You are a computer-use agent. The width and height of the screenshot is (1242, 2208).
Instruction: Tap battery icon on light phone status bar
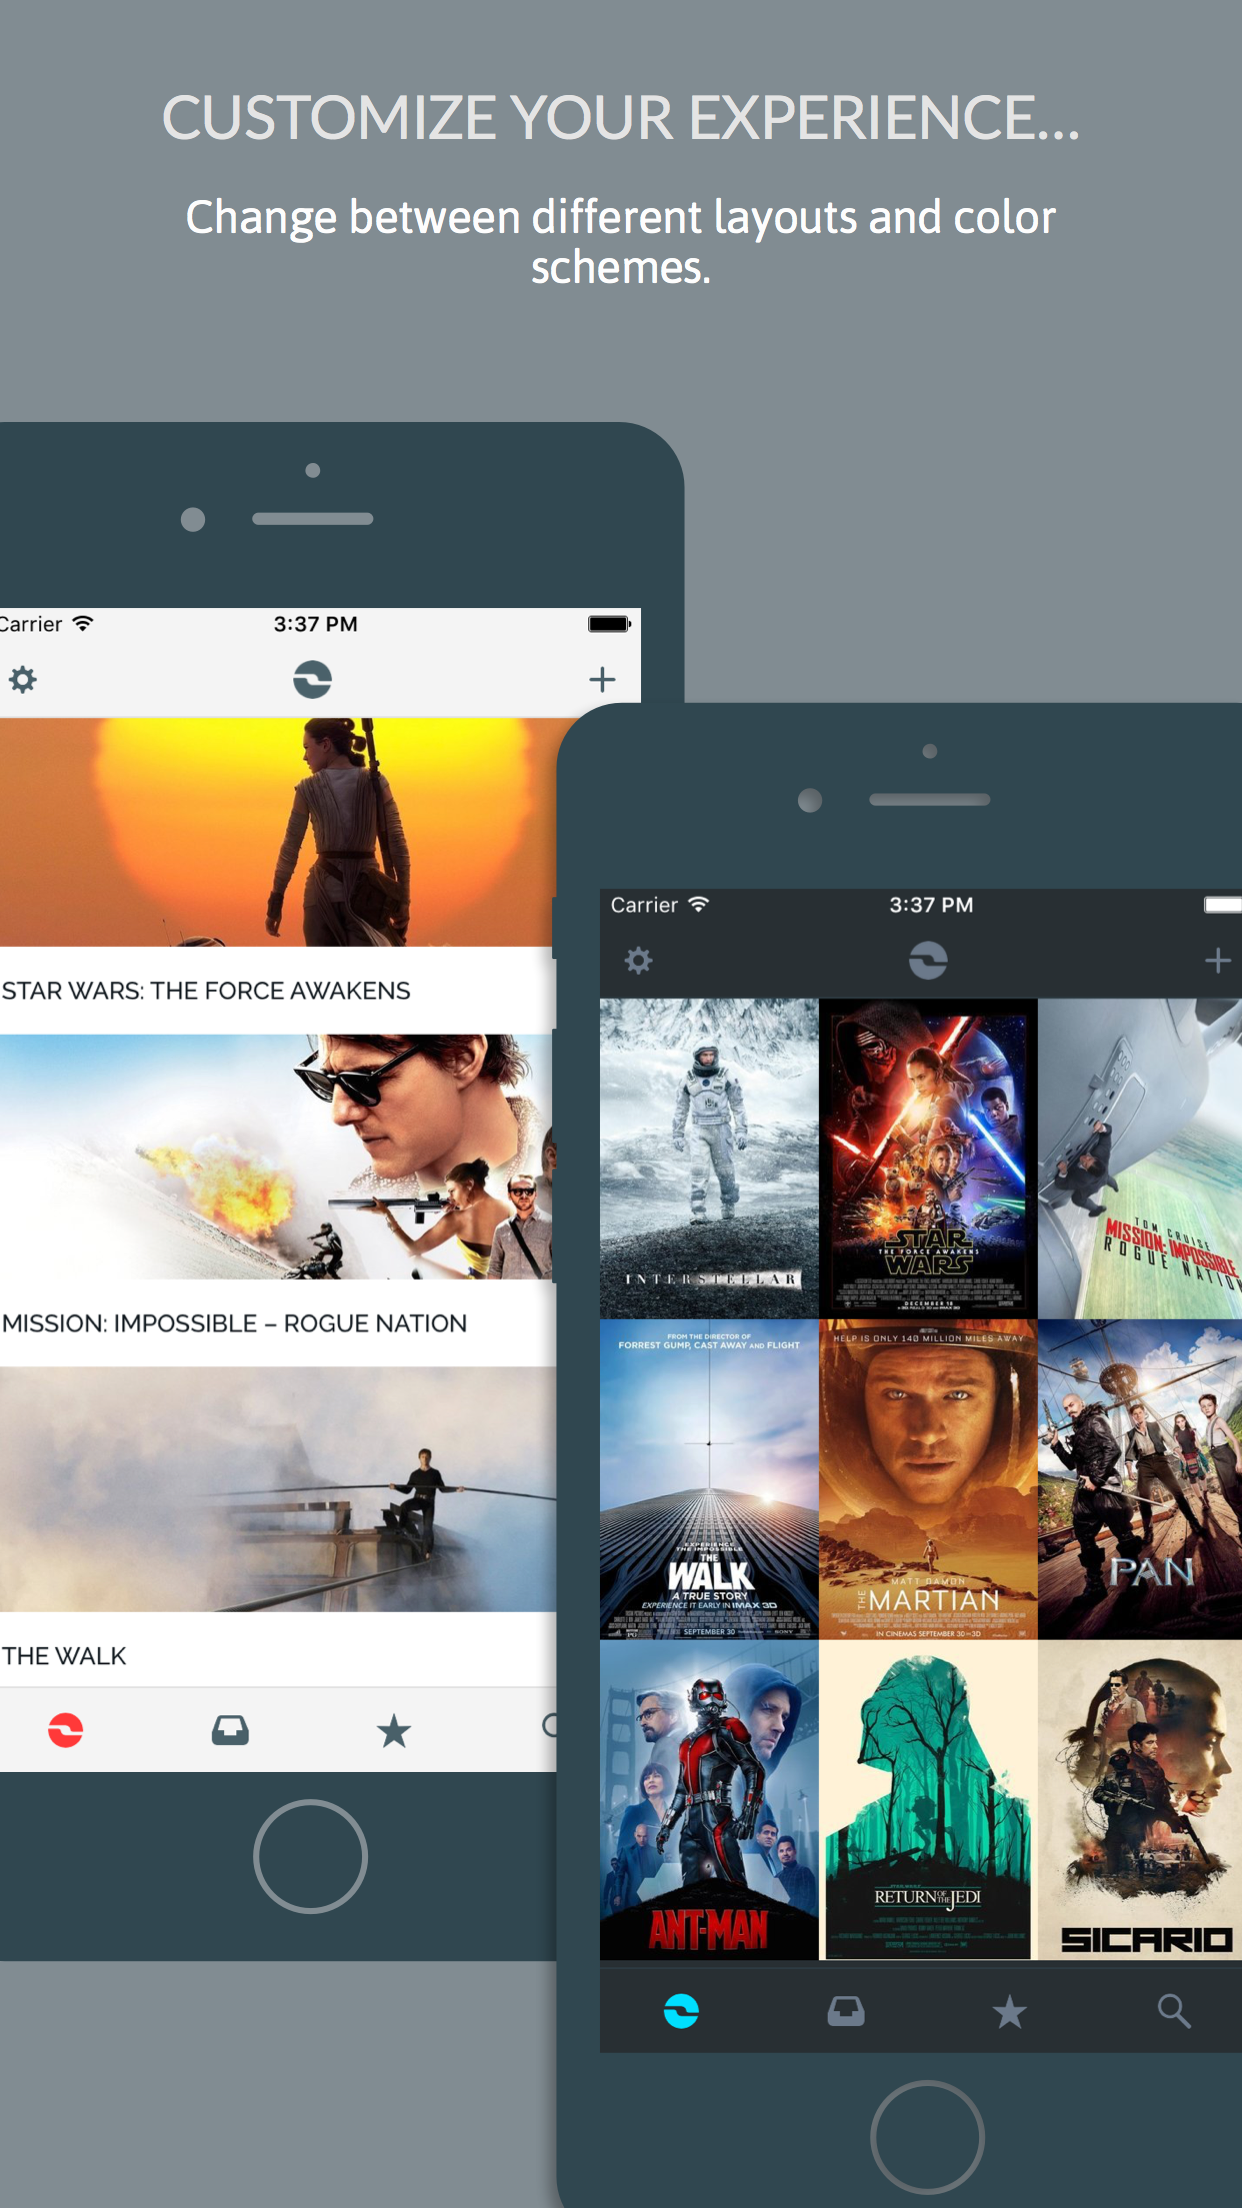click(x=609, y=624)
